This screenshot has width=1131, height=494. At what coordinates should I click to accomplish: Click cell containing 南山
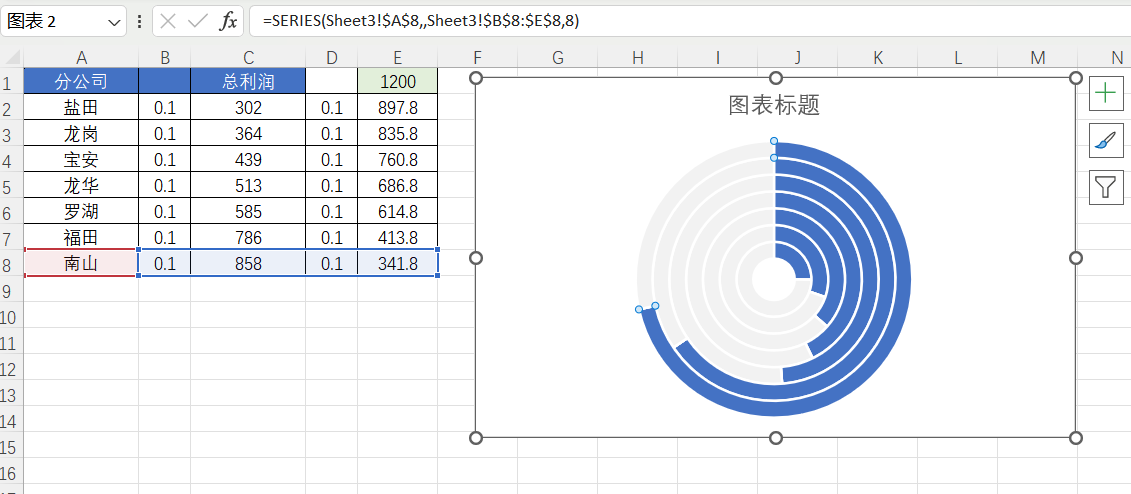pos(81,264)
